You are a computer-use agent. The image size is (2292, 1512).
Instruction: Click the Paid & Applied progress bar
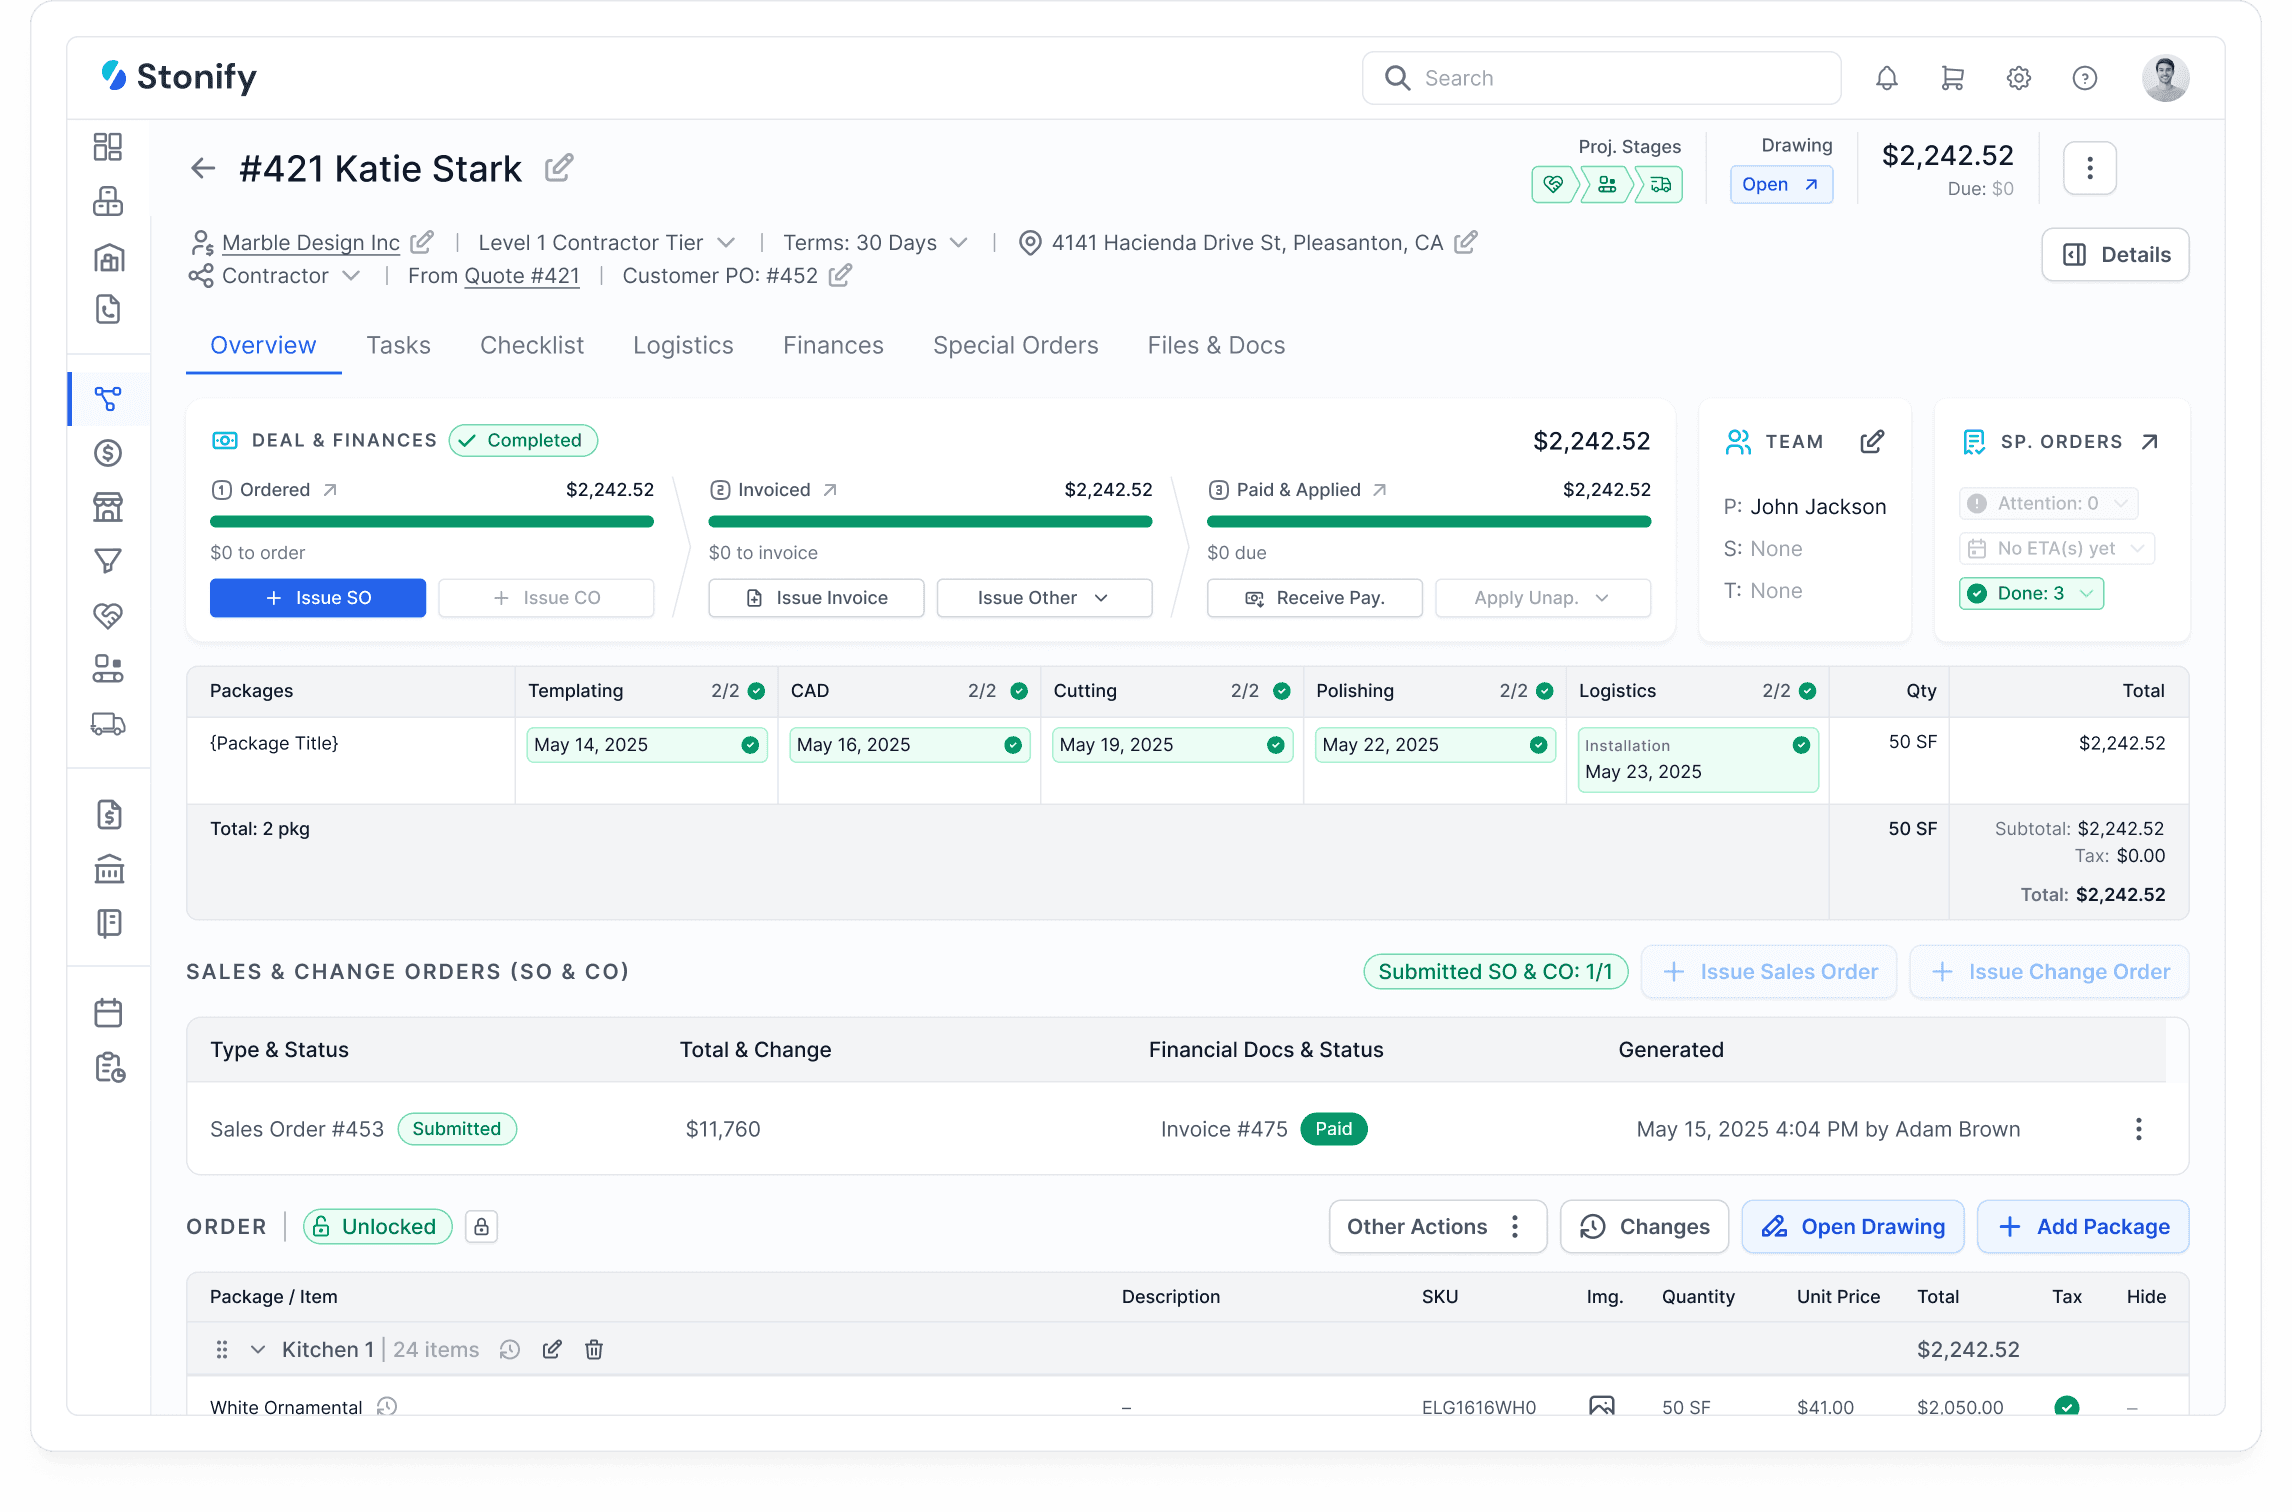click(x=1429, y=521)
